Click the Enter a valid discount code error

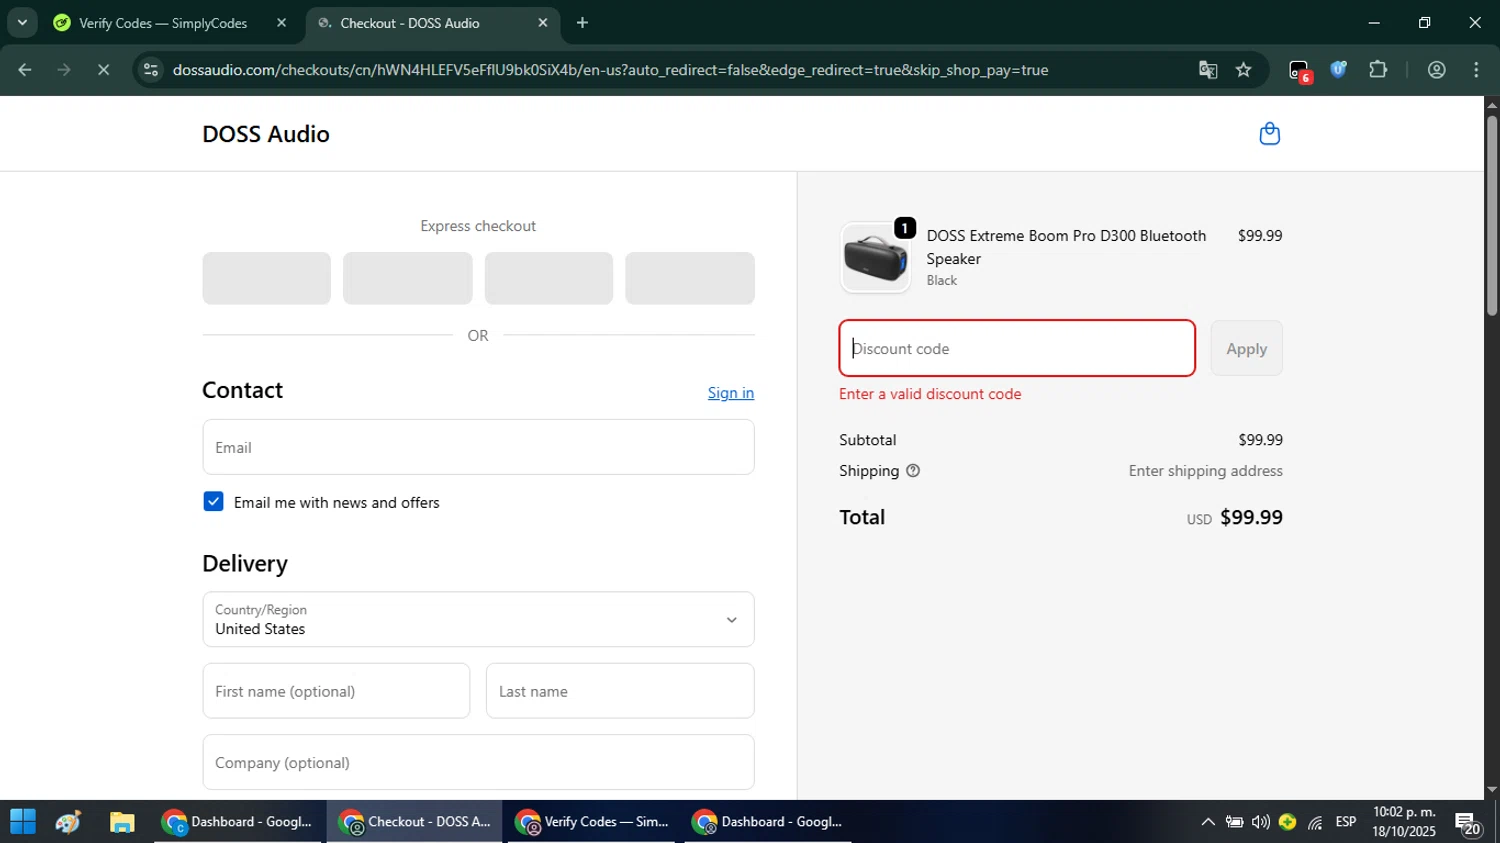[930, 394]
